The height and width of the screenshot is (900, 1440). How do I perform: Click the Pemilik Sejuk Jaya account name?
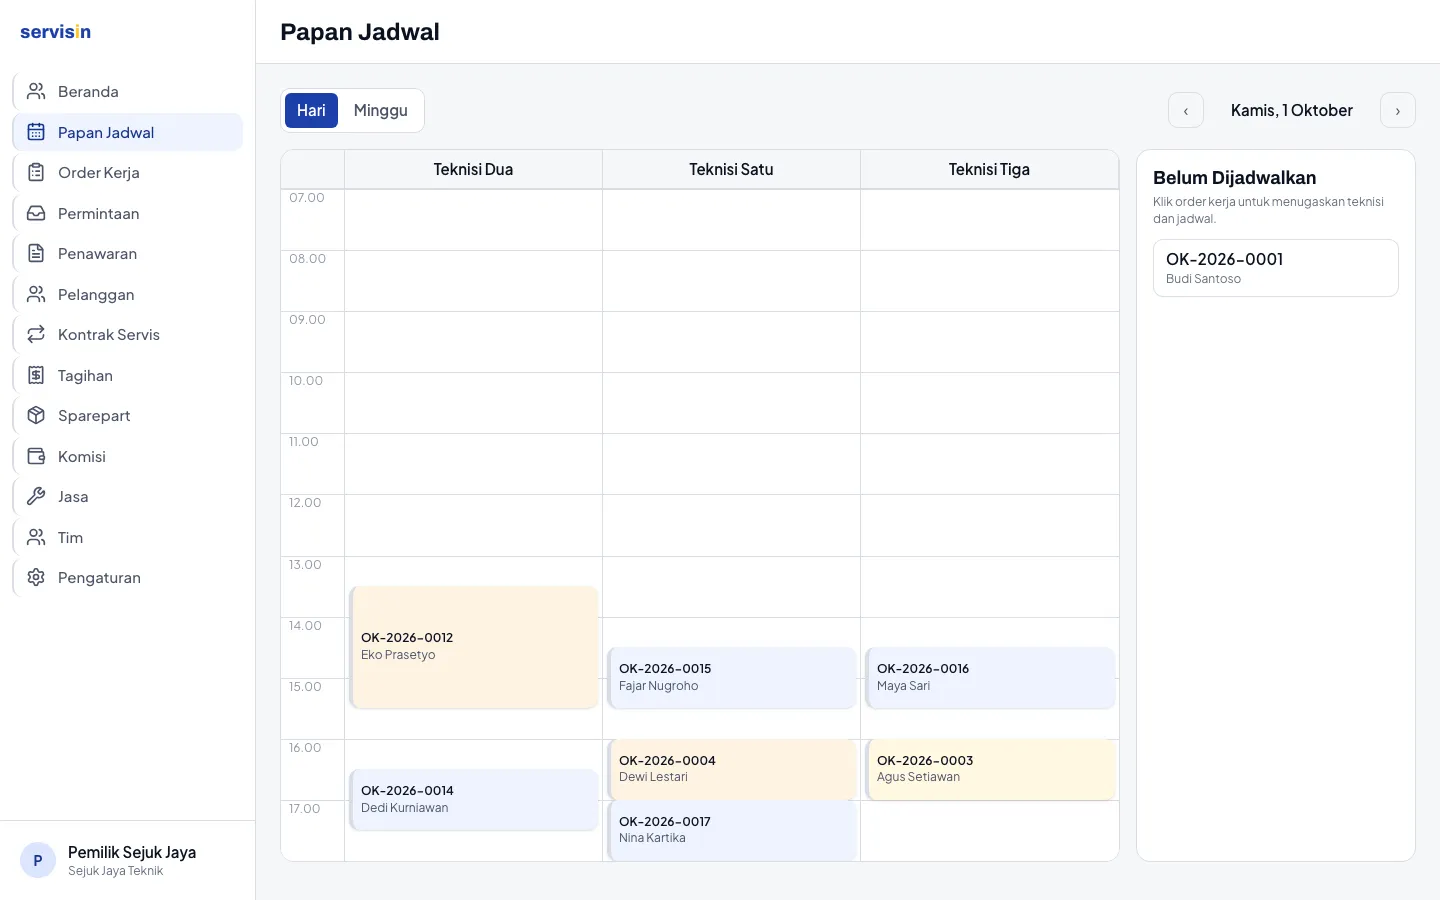(132, 852)
